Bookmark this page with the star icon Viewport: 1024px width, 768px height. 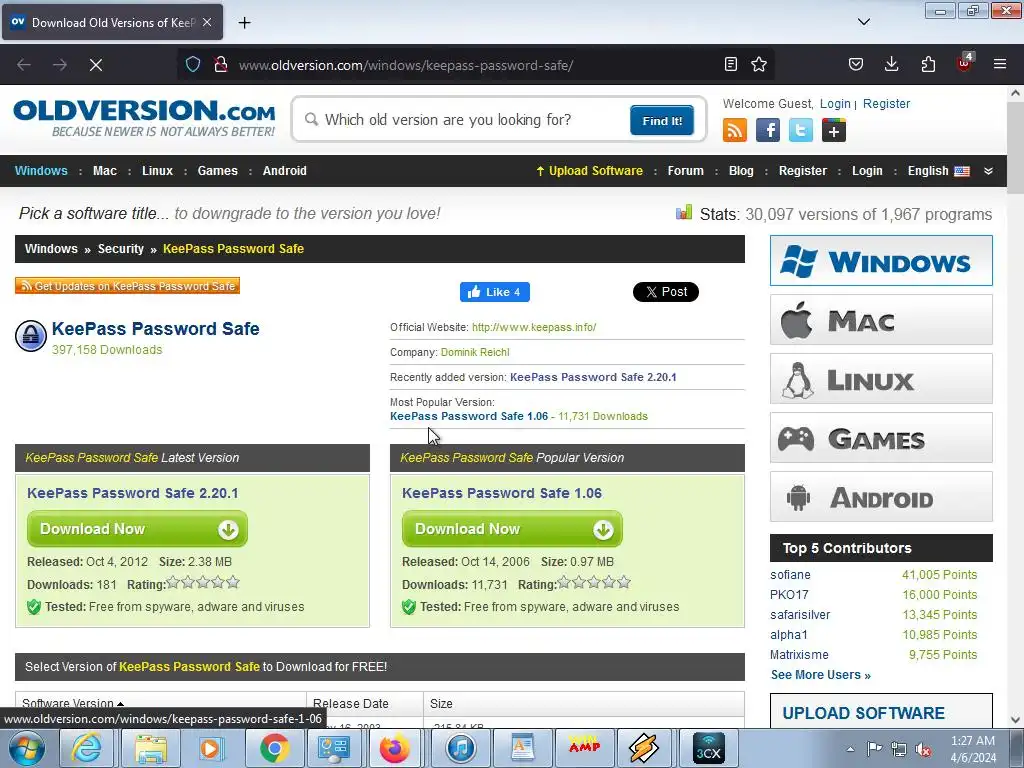pos(759,64)
